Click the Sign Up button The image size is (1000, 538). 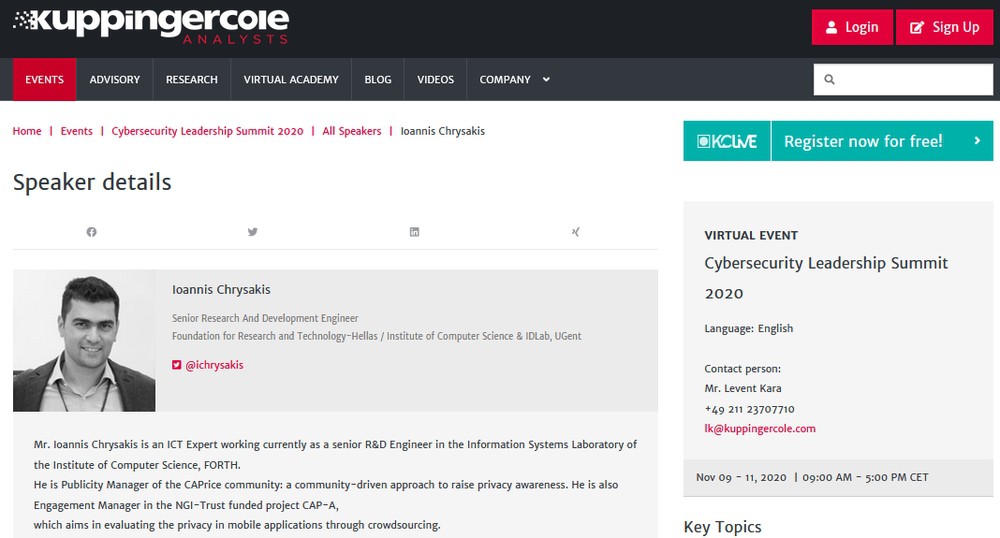[x=944, y=27]
